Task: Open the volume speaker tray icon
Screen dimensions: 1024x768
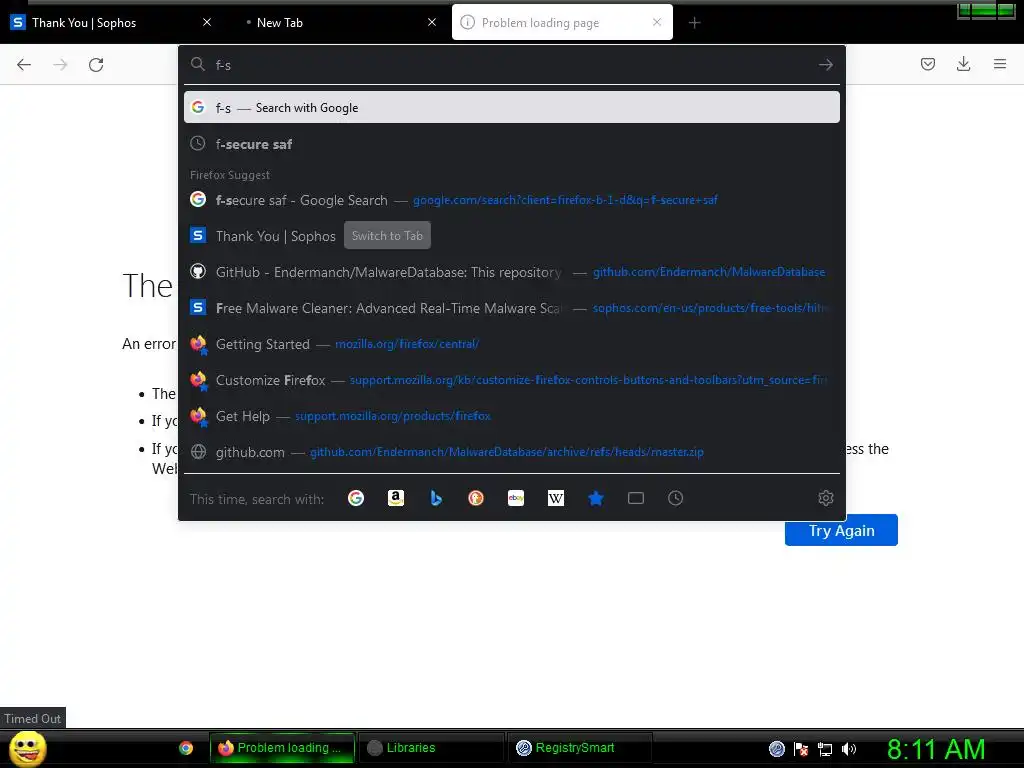Action: pos(848,749)
